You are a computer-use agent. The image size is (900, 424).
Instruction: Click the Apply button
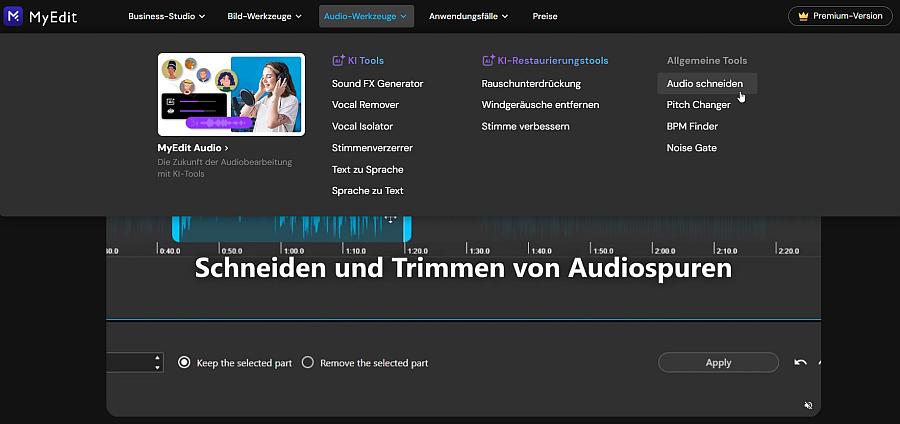718,363
